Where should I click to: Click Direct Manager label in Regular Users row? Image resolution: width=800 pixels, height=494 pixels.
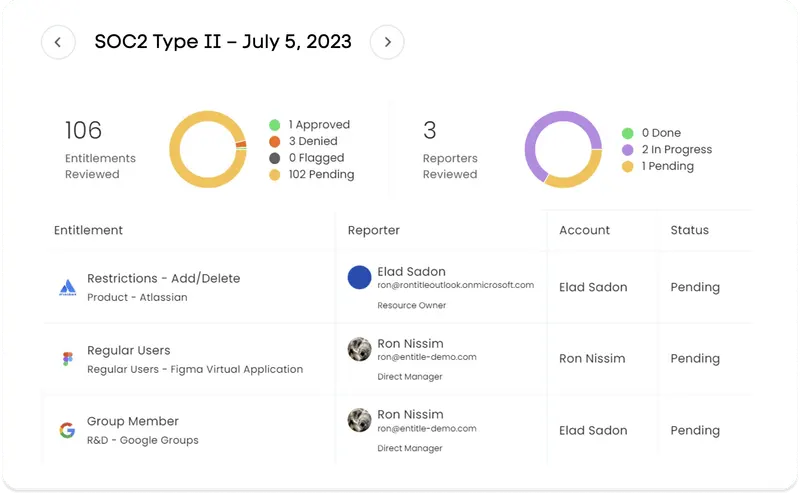410,377
